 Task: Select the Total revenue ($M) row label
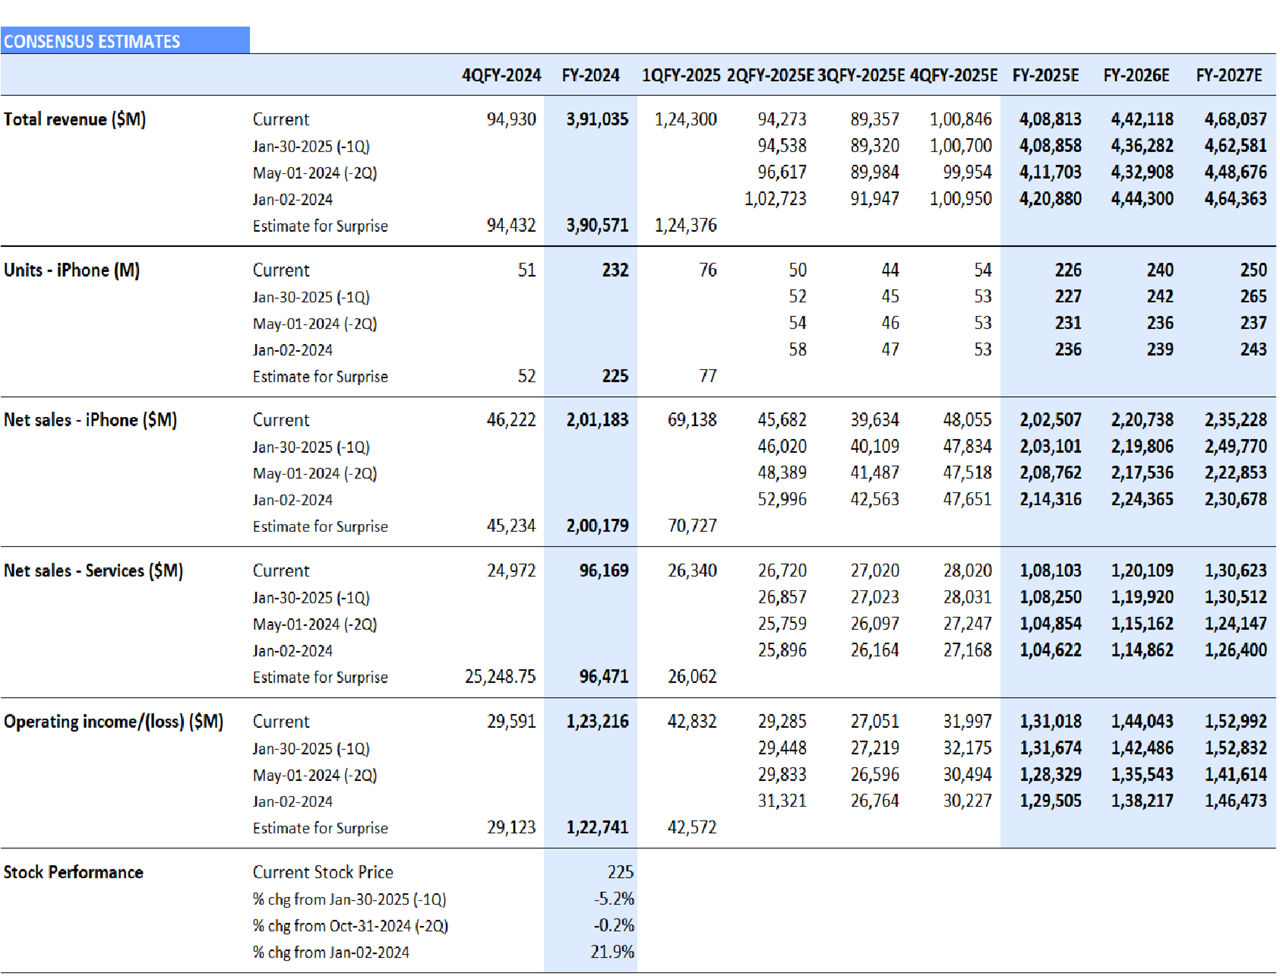pyautogui.click(x=75, y=118)
